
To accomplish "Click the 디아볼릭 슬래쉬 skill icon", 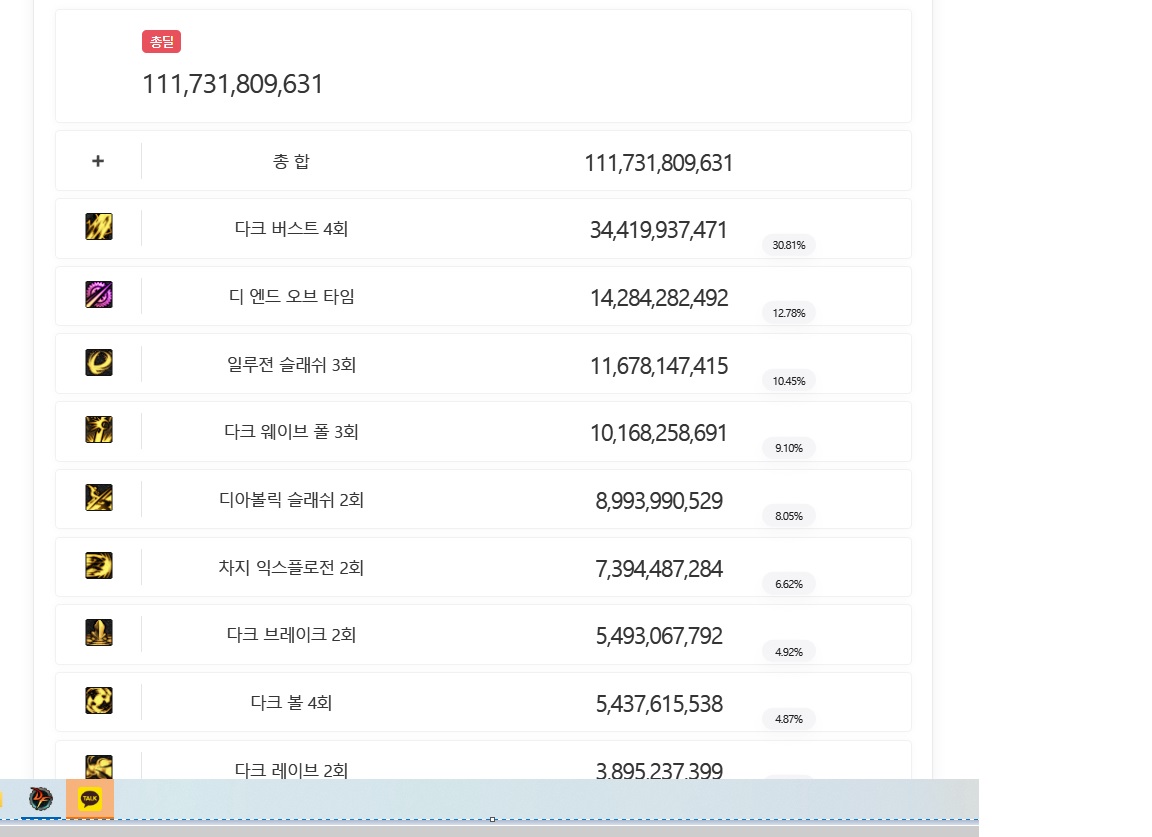I will tap(99, 497).
